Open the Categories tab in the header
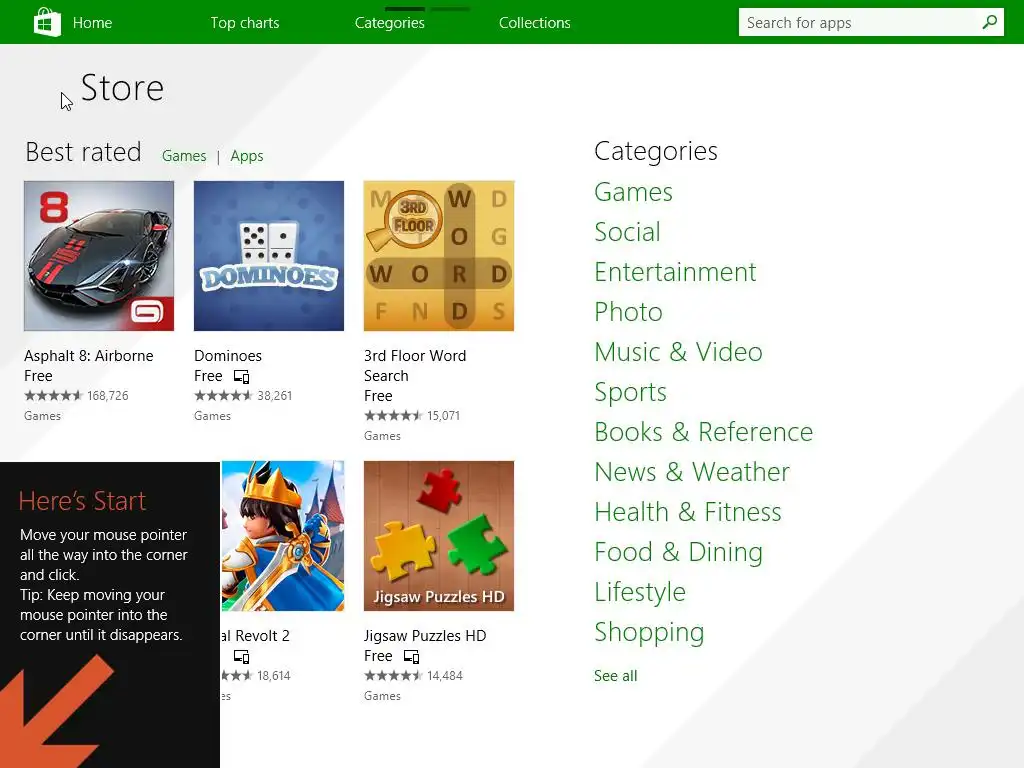Screen dimensions: 1024x768 [x=389, y=23]
